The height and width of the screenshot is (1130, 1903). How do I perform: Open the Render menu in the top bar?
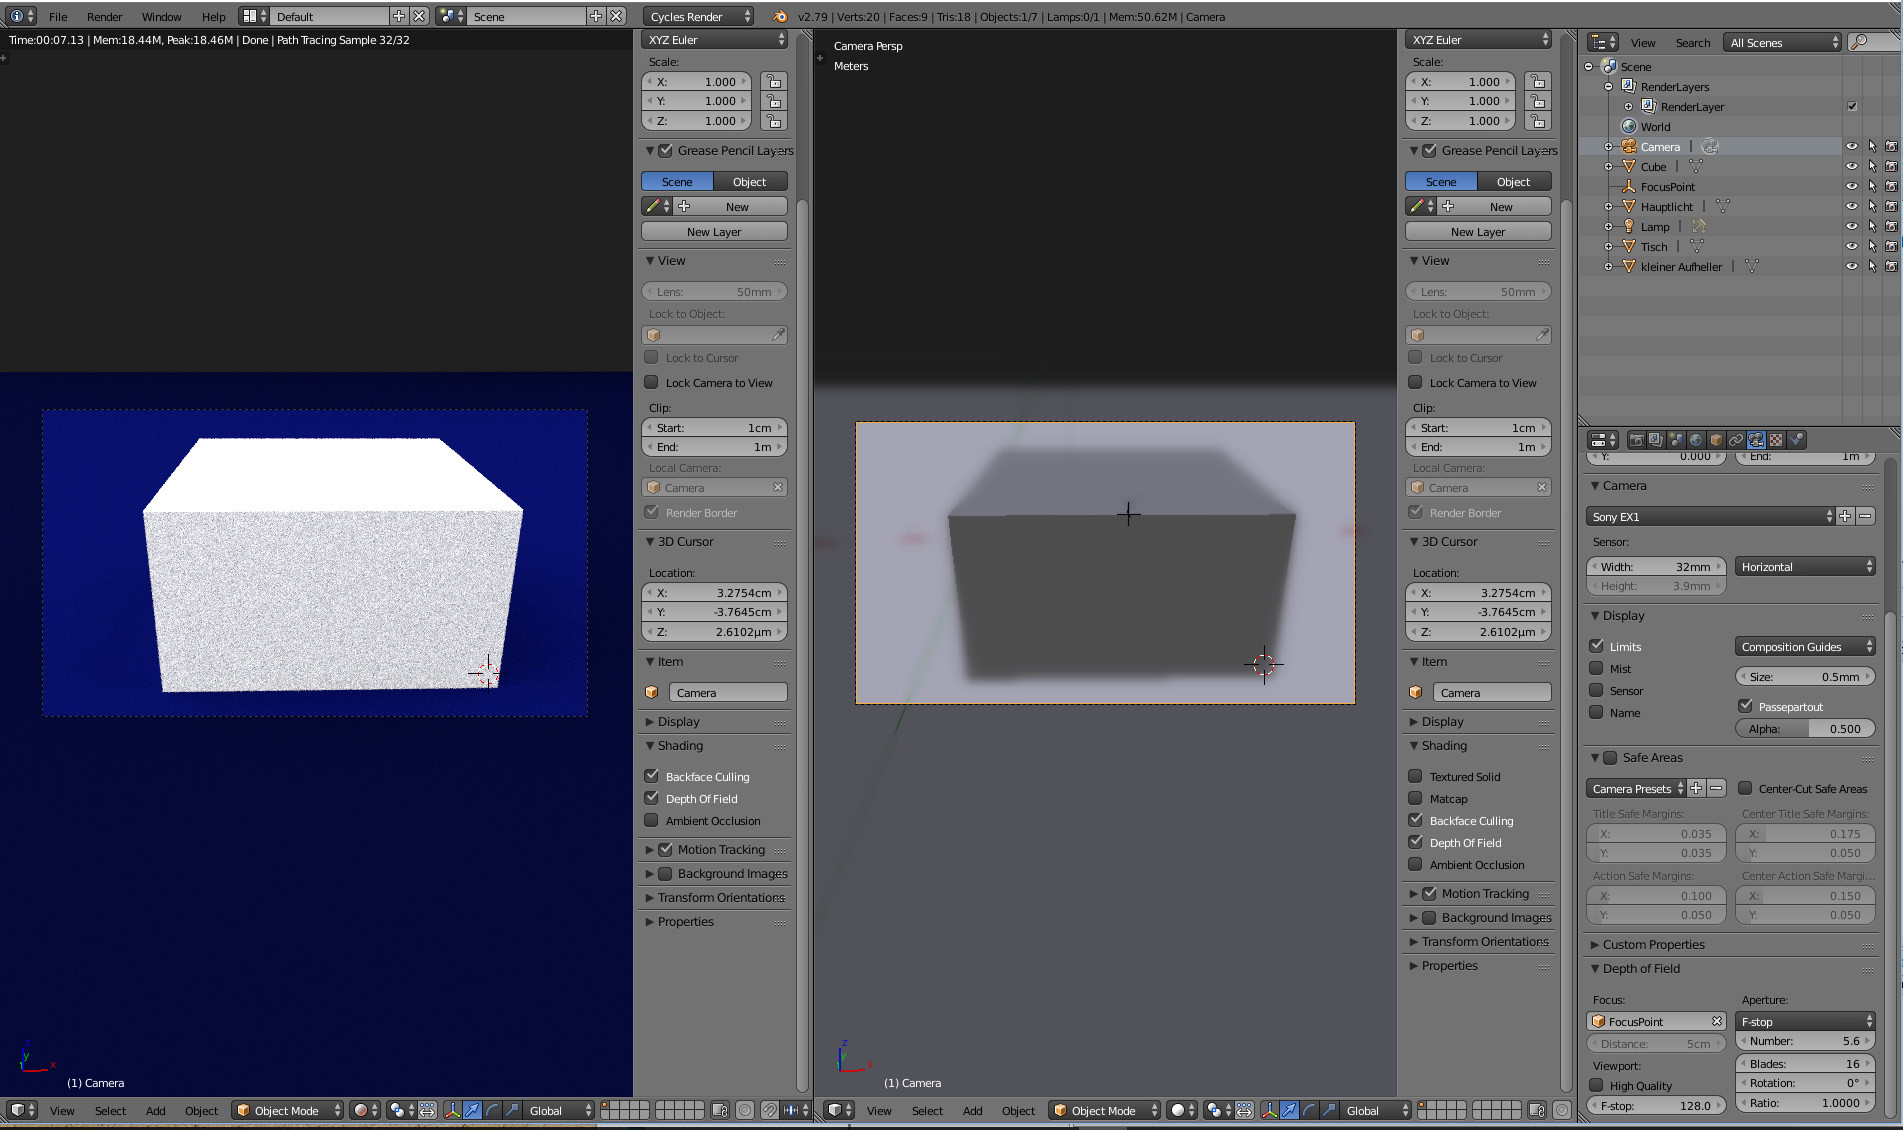pos(104,17)
